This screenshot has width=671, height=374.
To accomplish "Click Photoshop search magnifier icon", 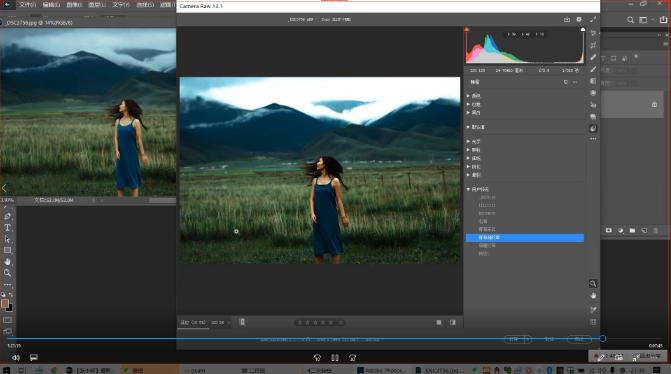I will [630, 20].
